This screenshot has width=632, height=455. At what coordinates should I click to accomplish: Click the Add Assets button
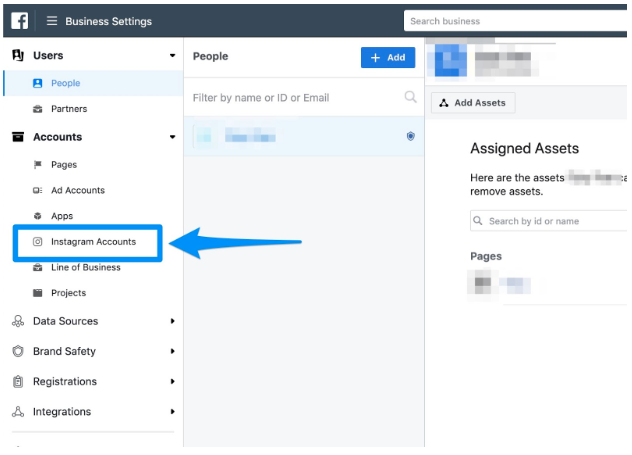(473, 103)
